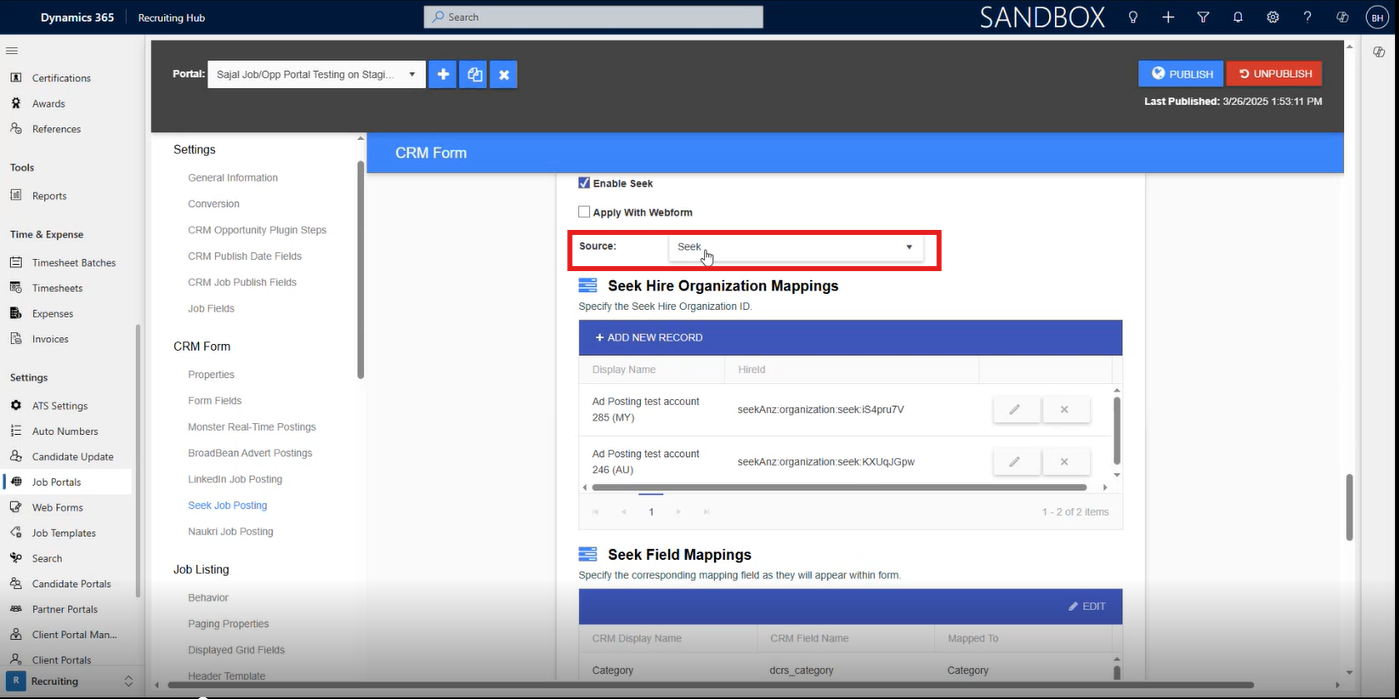This screenshot has height=699, width=1399.
Task: Open the settings gear in header
Action: coord(1273,17)
